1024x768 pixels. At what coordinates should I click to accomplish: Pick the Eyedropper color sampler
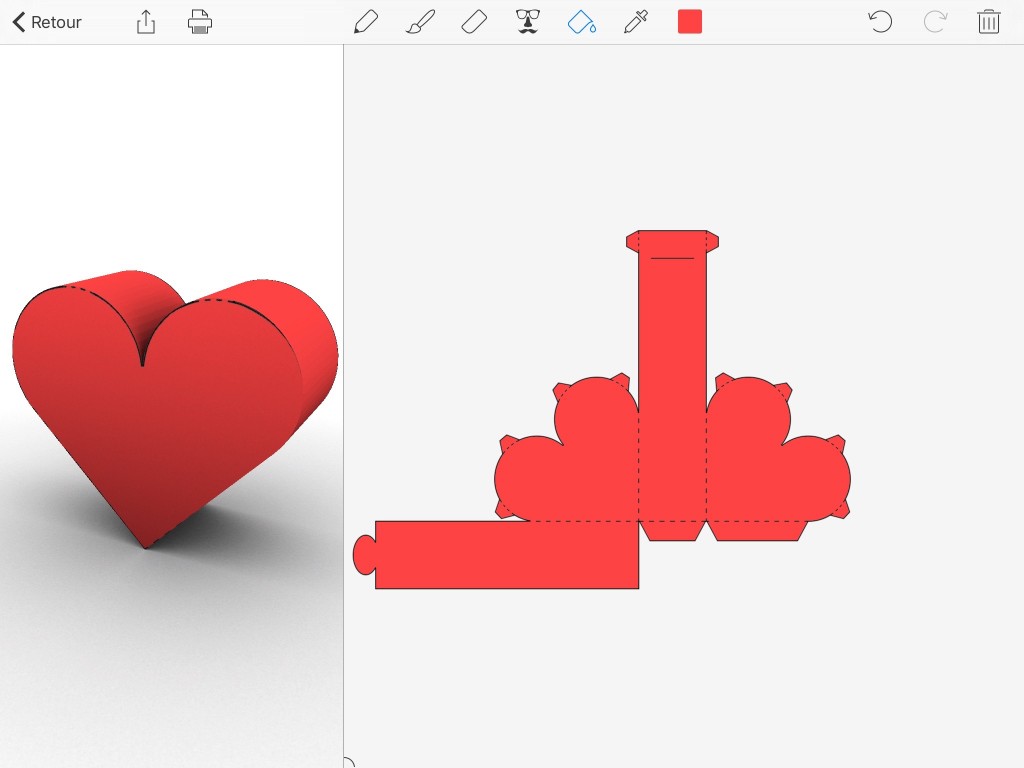point(635,22)
